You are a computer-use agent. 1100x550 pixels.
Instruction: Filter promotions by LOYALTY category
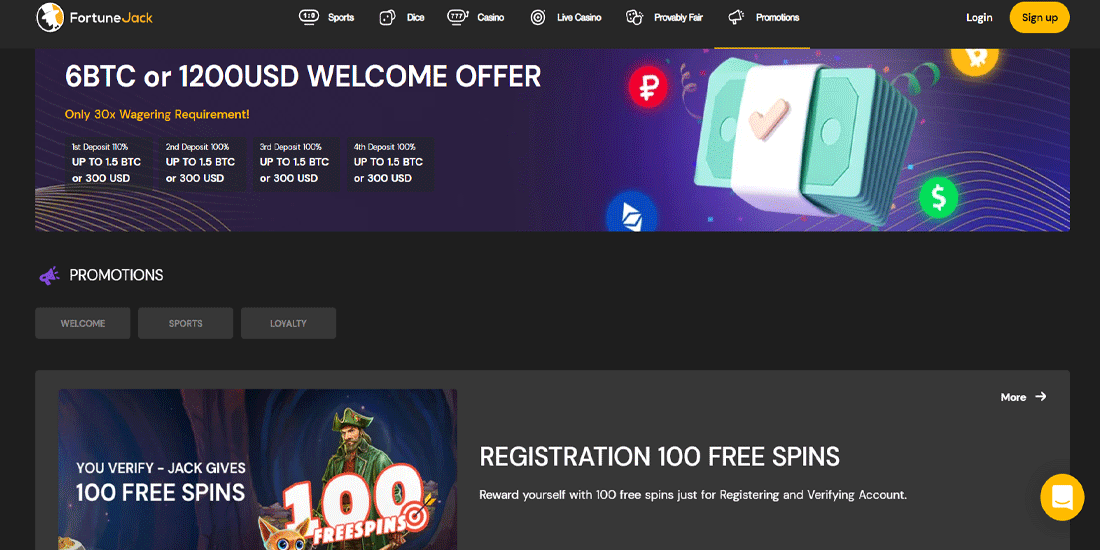(x=288, y=323)
